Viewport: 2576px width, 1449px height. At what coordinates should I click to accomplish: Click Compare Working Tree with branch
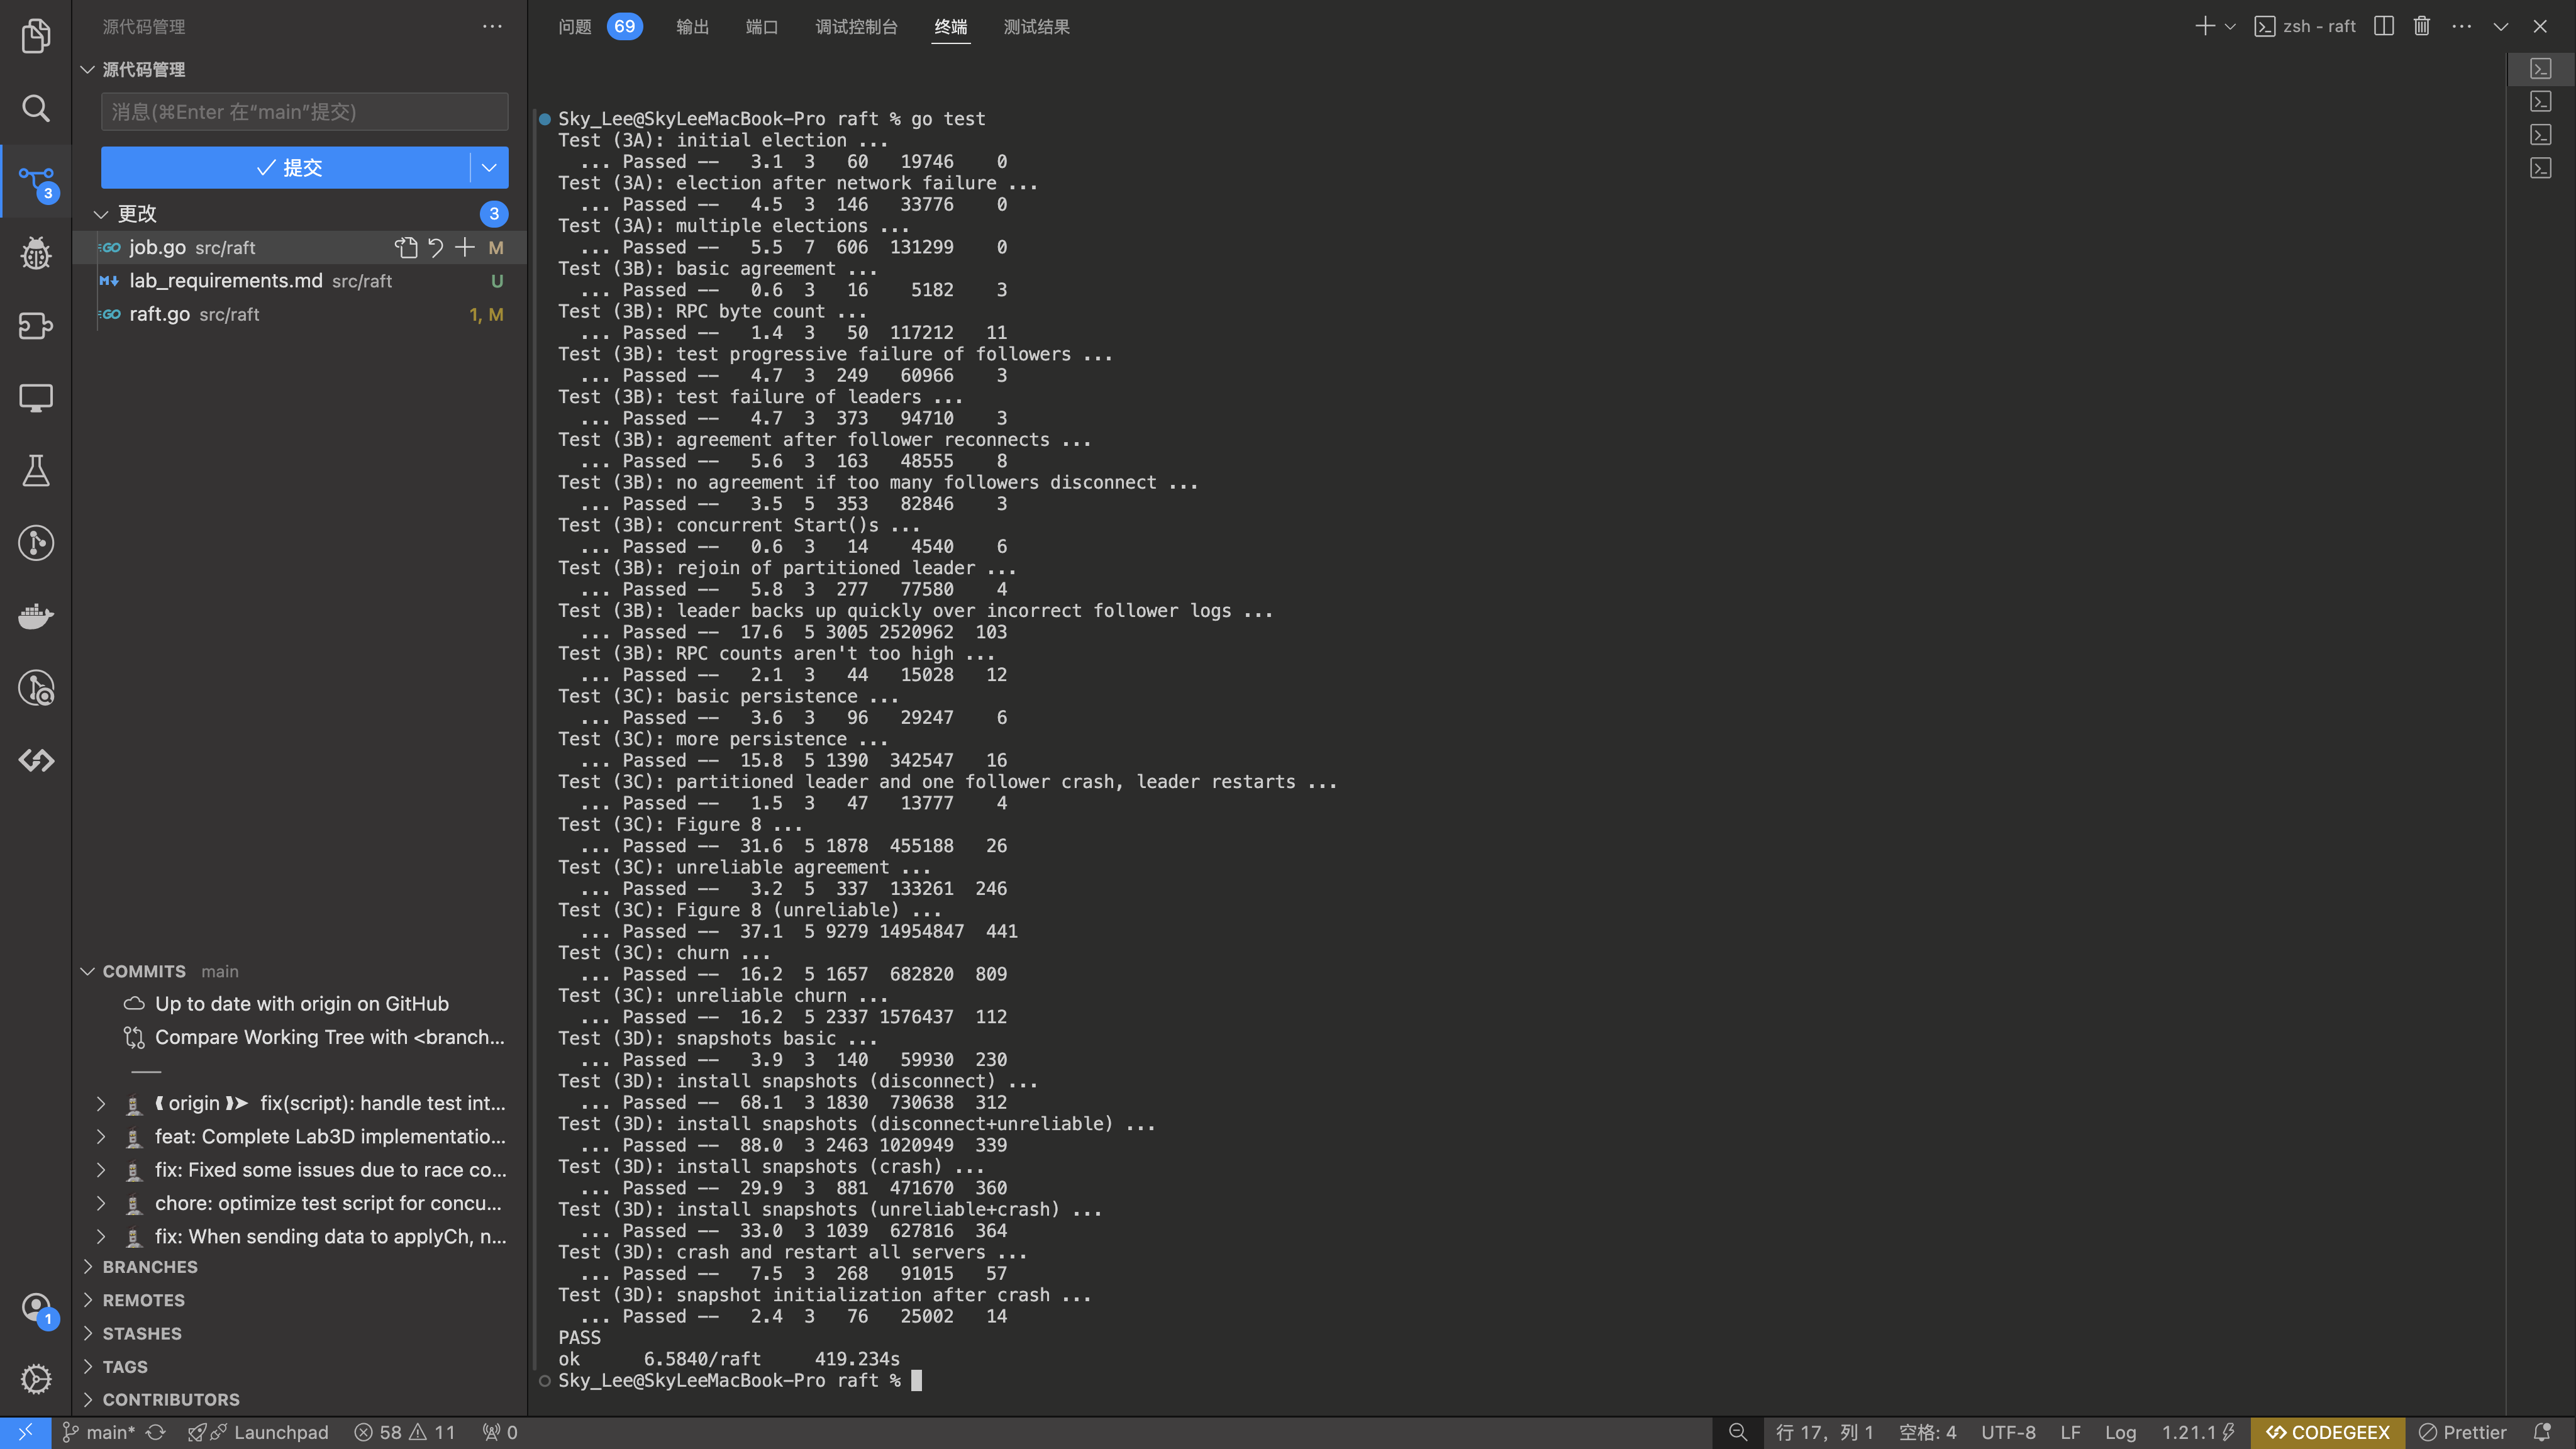328,1037
